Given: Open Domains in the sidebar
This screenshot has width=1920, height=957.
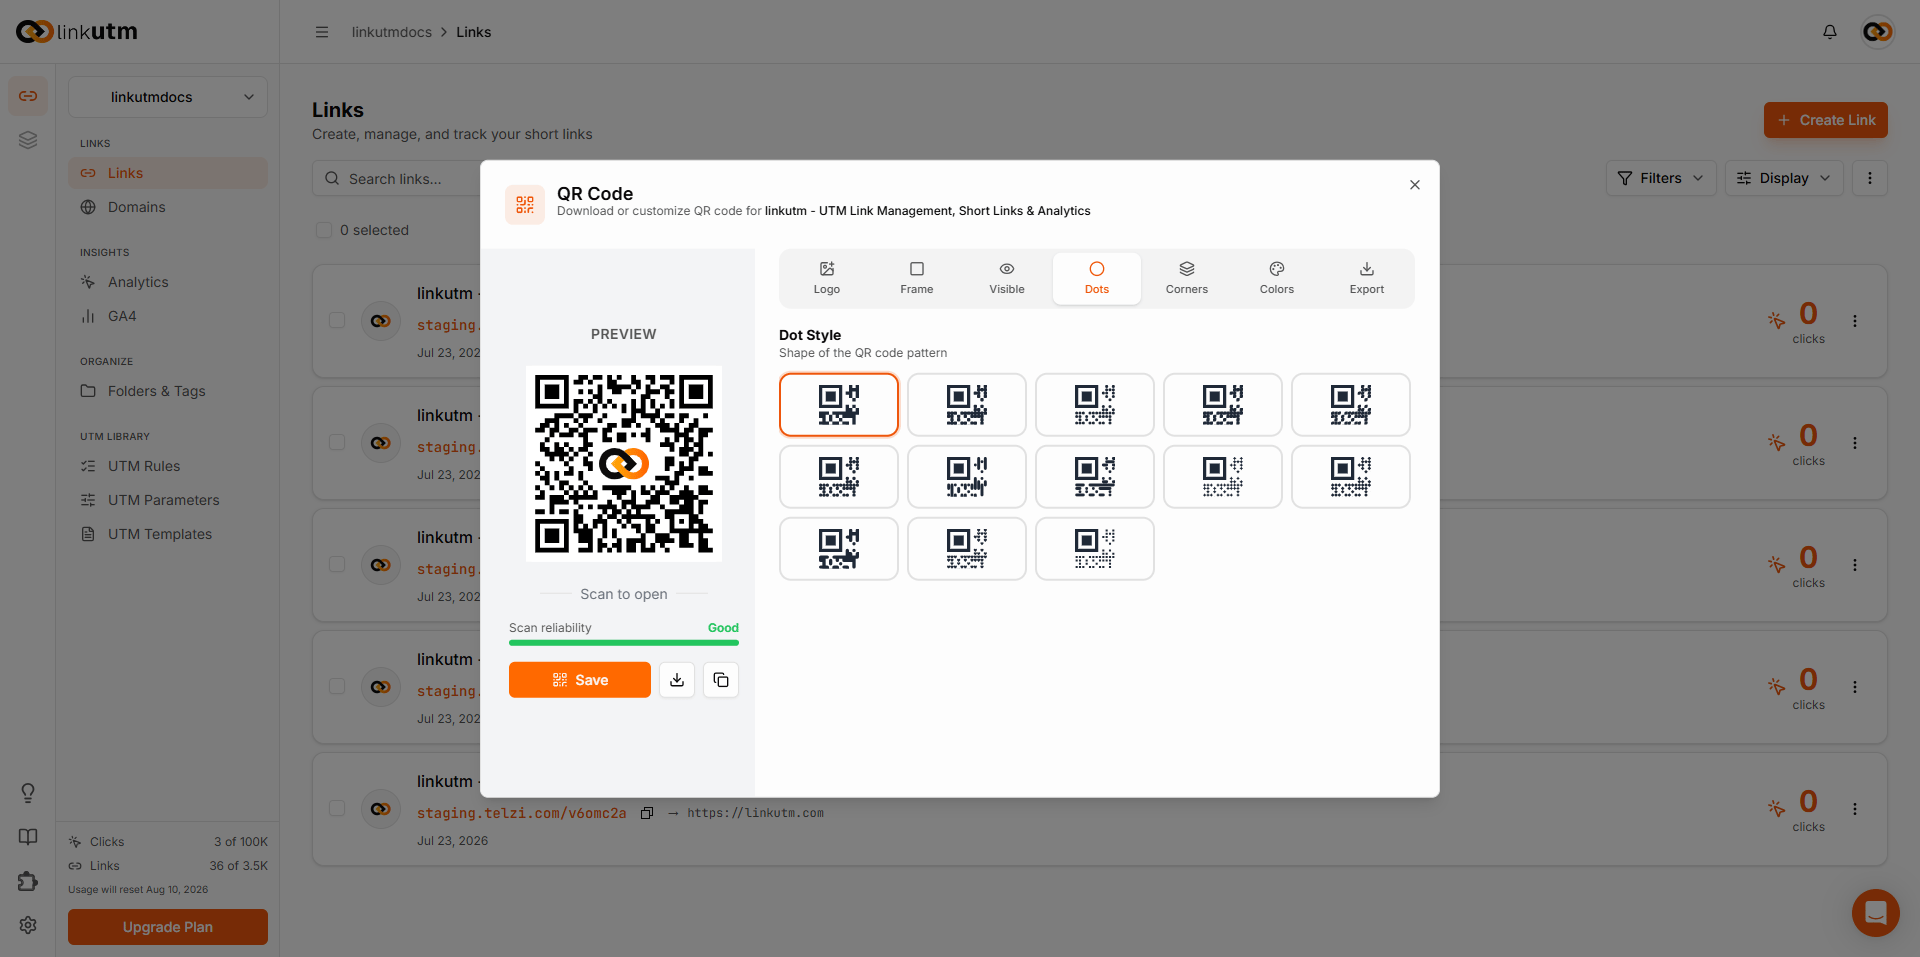Looking at the screenshot, I should point(168,207).
